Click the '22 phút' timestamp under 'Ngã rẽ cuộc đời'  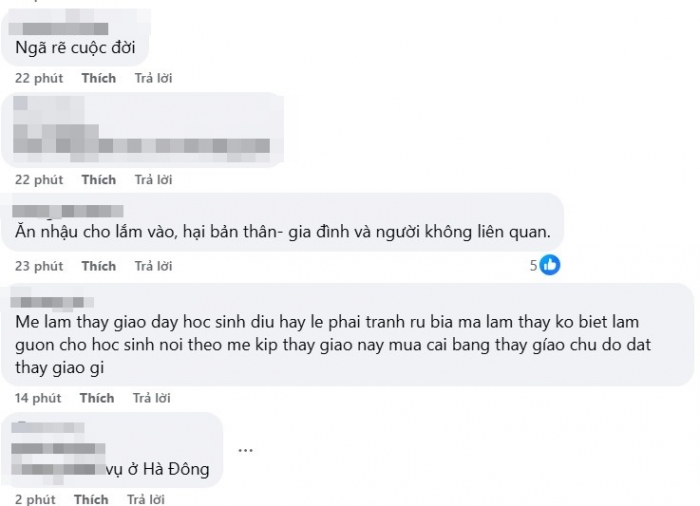39,78
